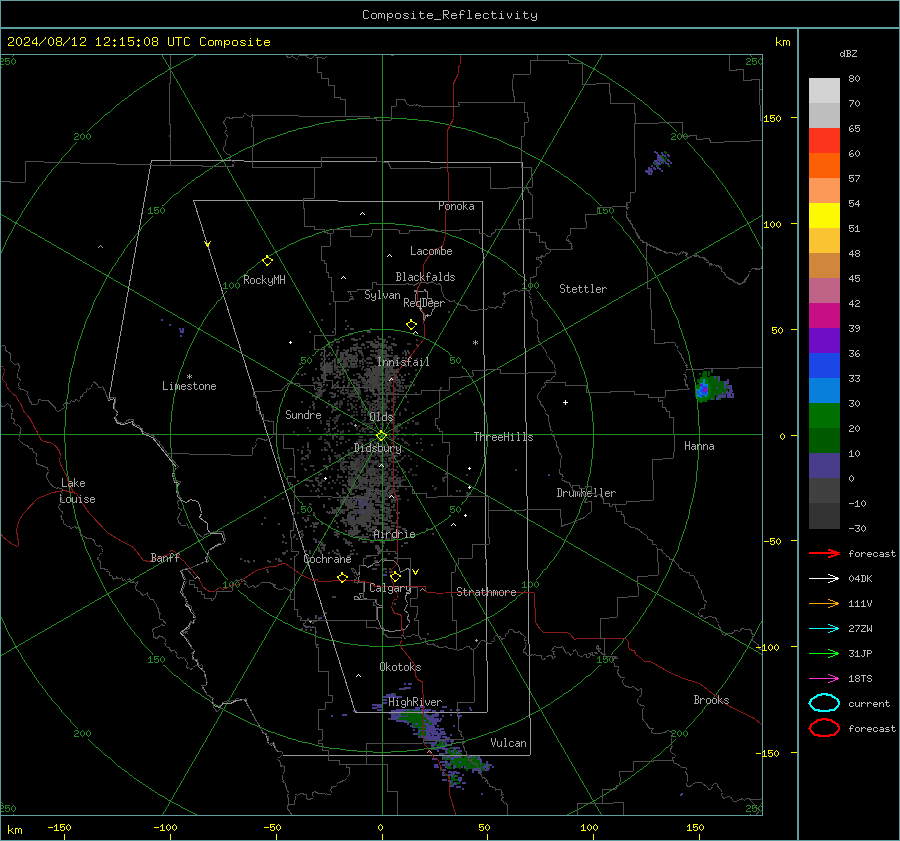Click the Lake Louise label
The image size is (900, 841).
click(77, 491)
